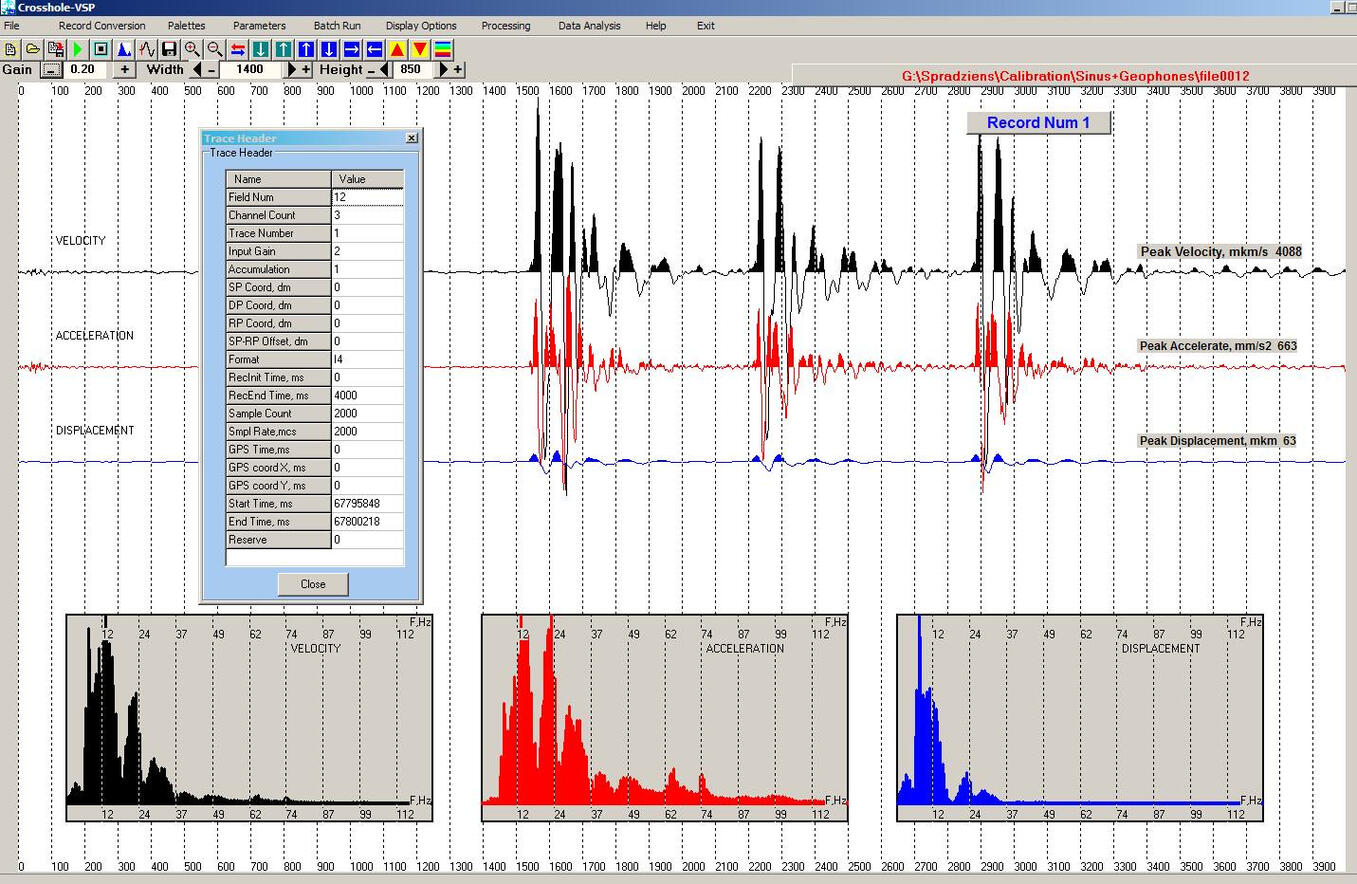Click the open folder toolbar icon
The image size is (1357, 884).
click(x=33, y=49)
